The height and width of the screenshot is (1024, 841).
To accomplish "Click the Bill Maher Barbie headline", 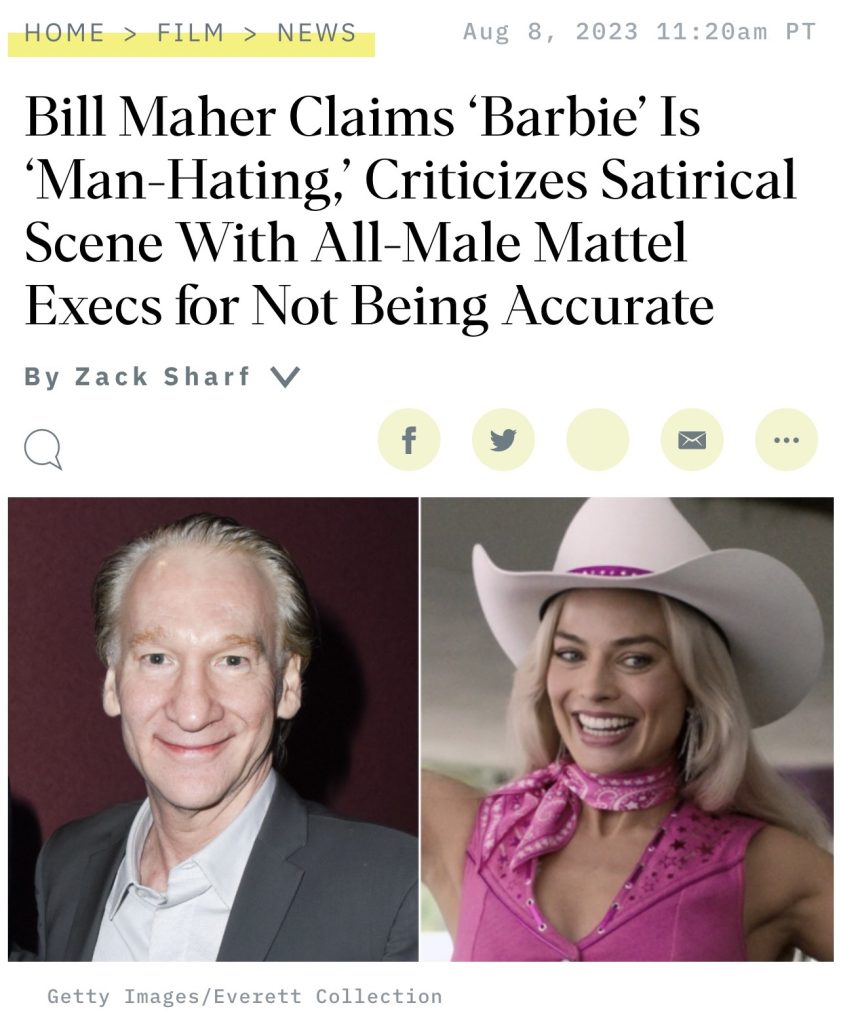I will point(410,212).
